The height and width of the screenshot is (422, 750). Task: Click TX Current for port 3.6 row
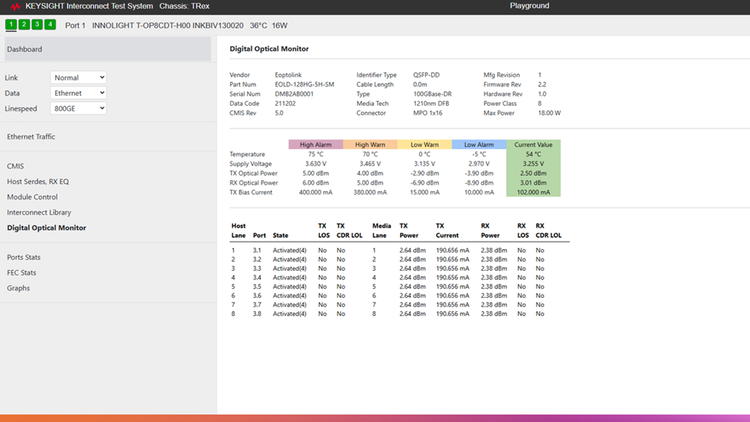452,296
